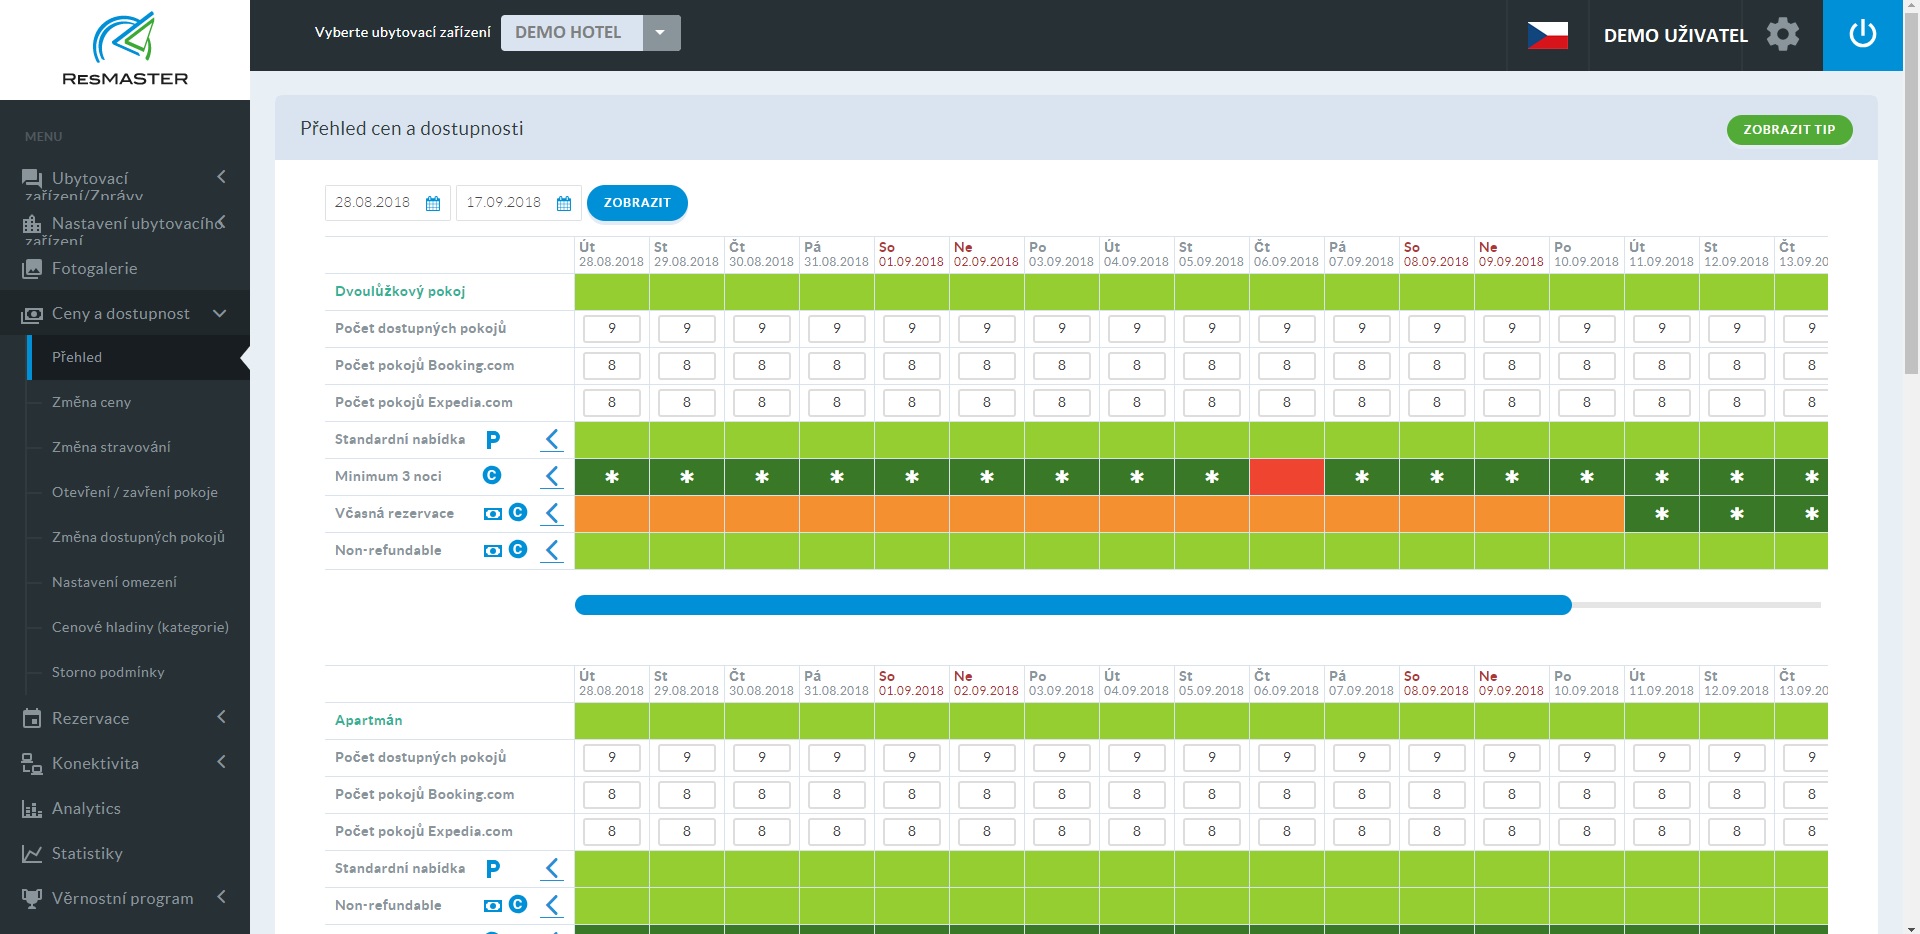Image resolution: width=1920 pixels, height=934 pixels.
Task: Toggle the banknote icon on Včasná rezervace row
Action: click(491, 513)
